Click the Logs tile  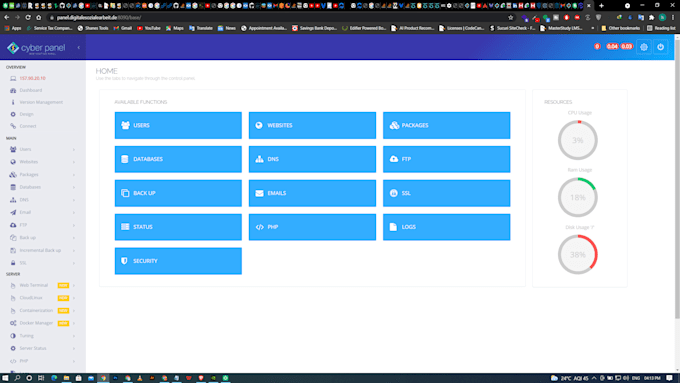tap(446, 227)
